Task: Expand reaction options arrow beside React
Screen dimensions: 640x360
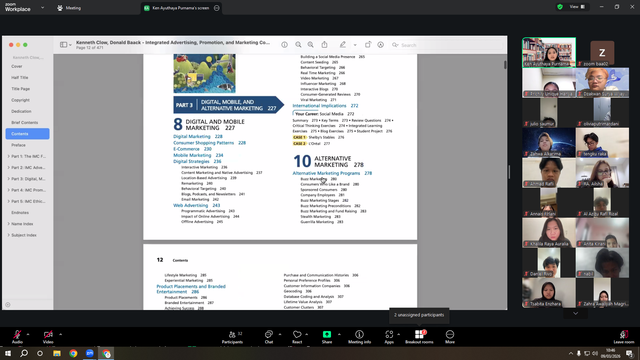Action: [x=307, y=334]
